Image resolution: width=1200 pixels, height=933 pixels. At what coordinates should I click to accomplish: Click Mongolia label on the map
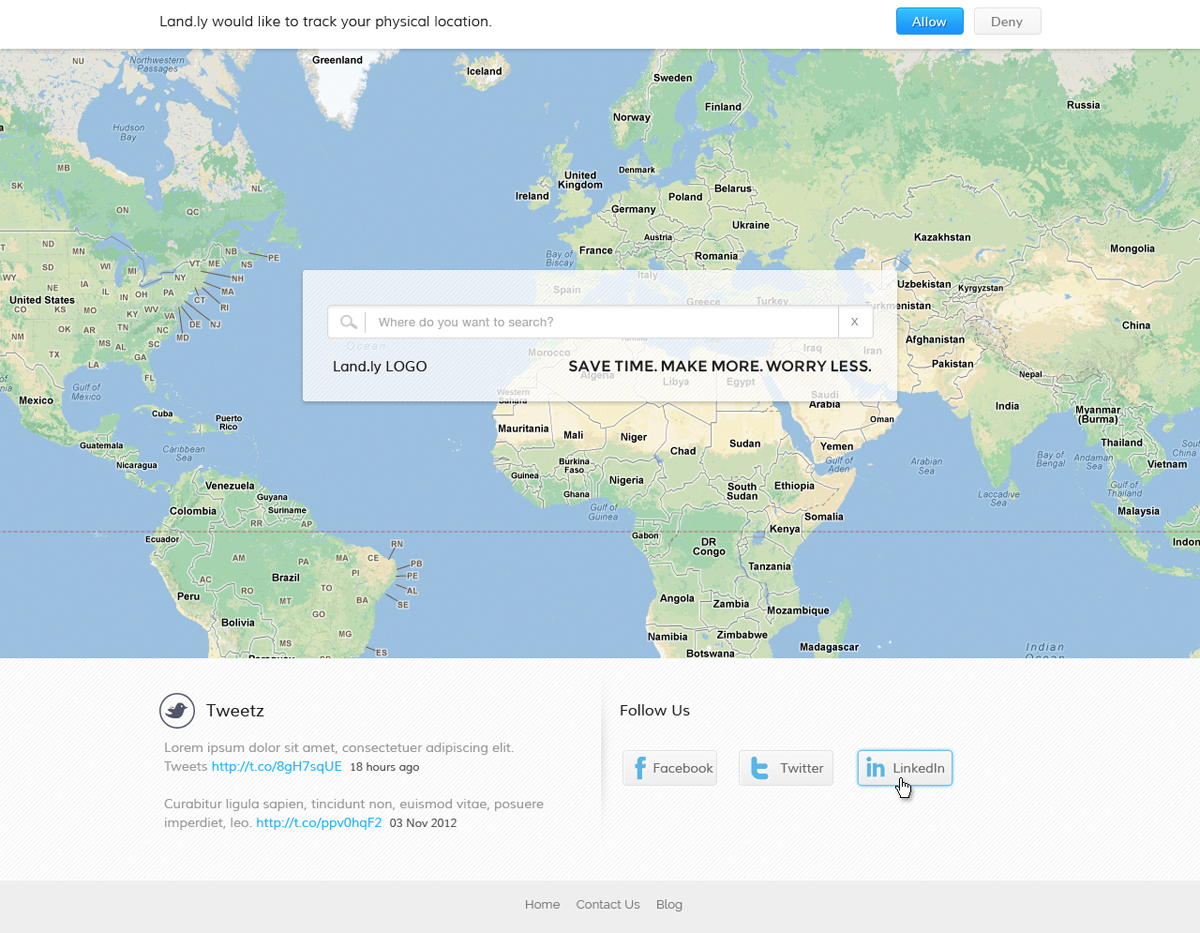coord(1133,249)
